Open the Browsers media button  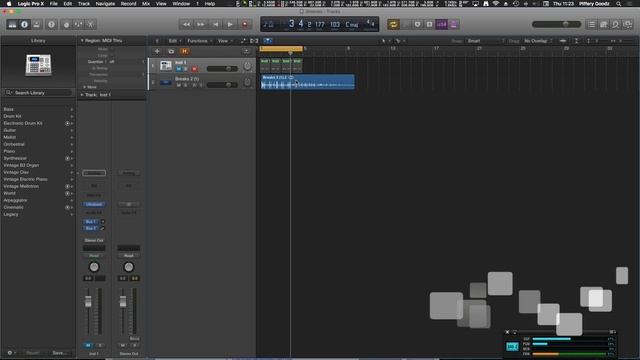coord(628,24)
